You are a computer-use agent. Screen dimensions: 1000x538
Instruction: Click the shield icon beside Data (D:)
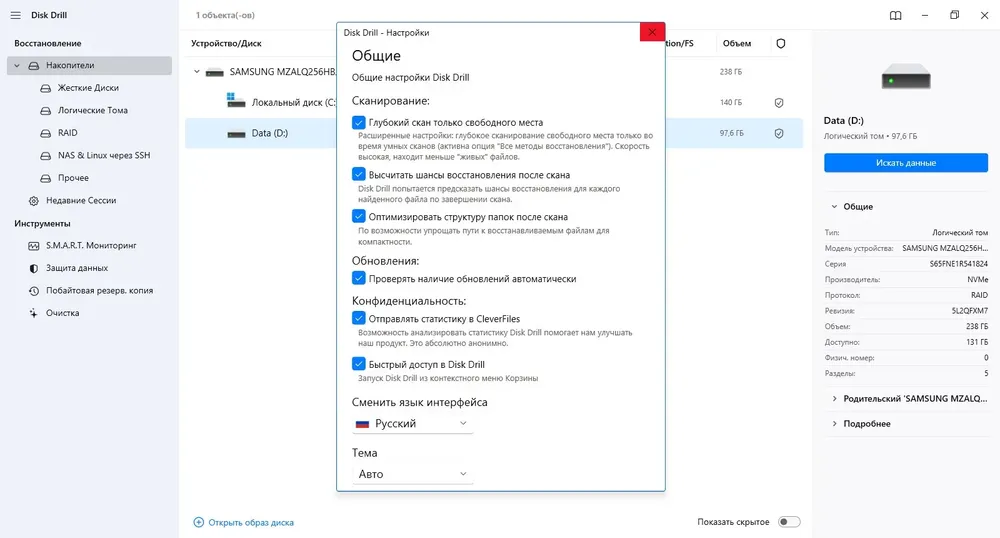coord(779,133)
